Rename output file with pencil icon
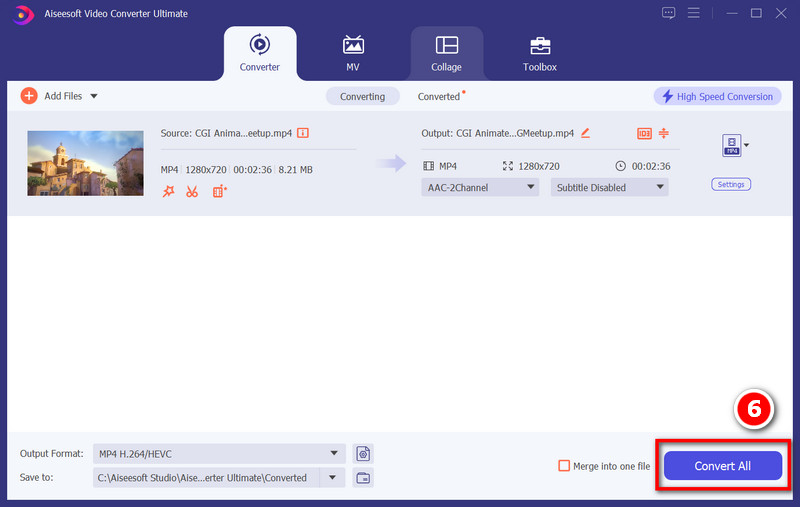 tap(586, 133)
